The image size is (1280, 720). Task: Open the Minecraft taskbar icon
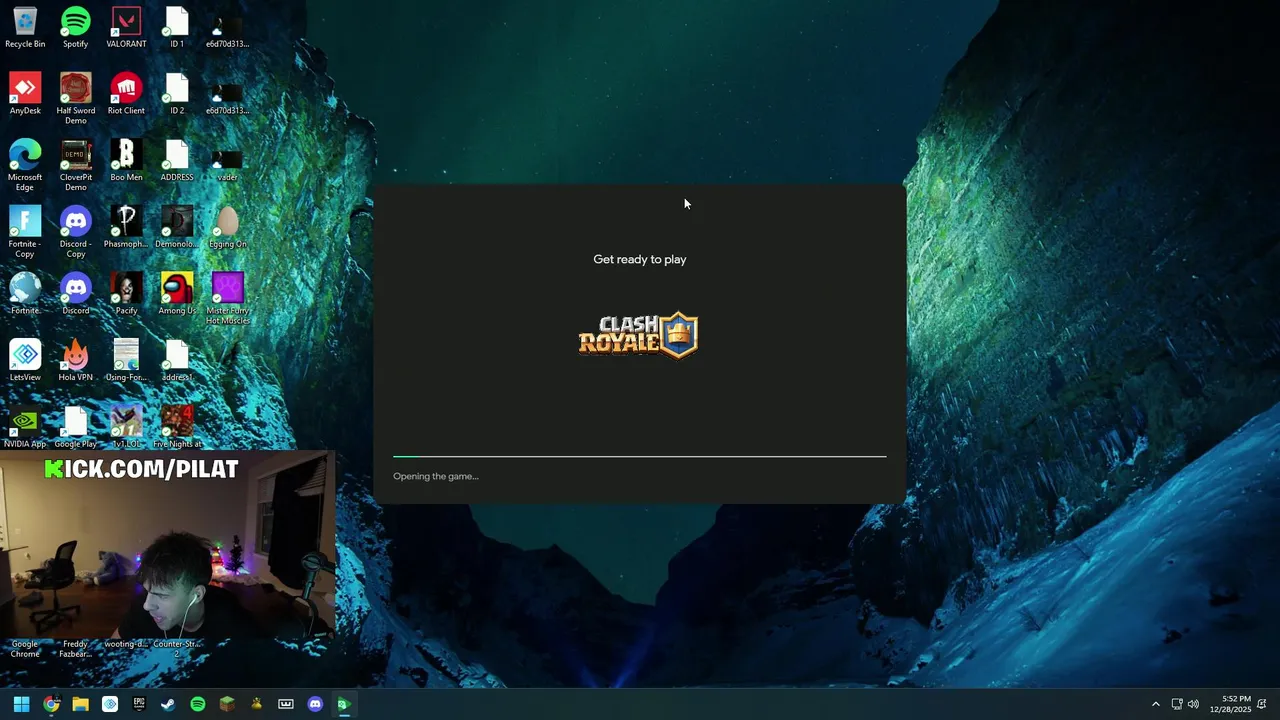click(227, 704)
